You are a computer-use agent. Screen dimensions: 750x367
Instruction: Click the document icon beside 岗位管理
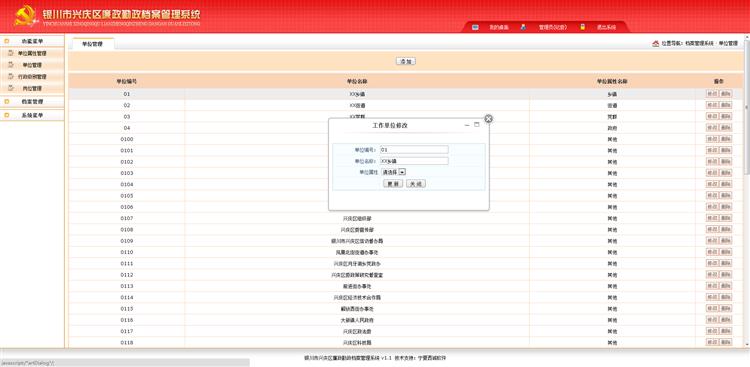pyautogui.click(x=11, y=88)
